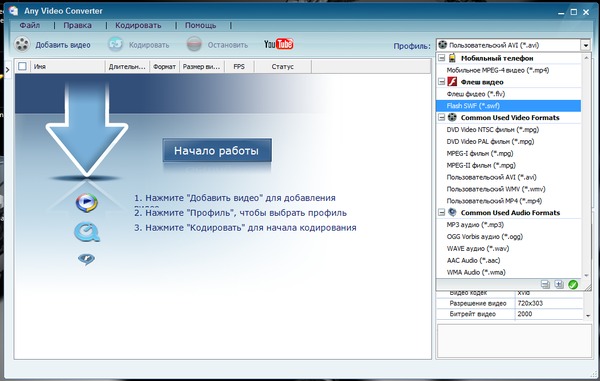
Task: Open the Файл menu
Action: click(x=29, y=25)
